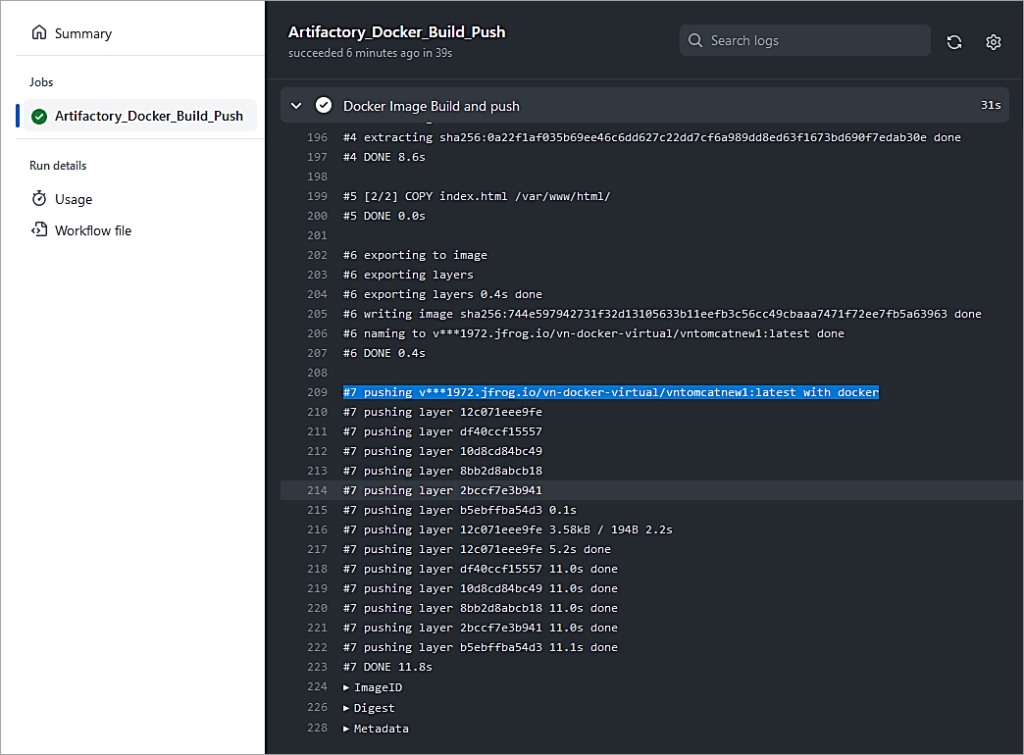Click line number 209 in the log

click(317, 391)
